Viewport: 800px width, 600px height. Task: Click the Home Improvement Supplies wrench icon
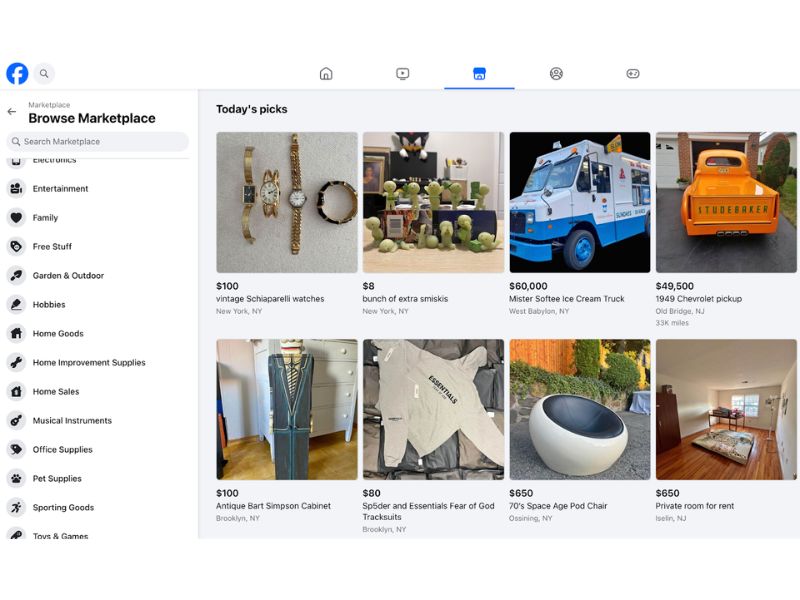click(x=16, y=363)
